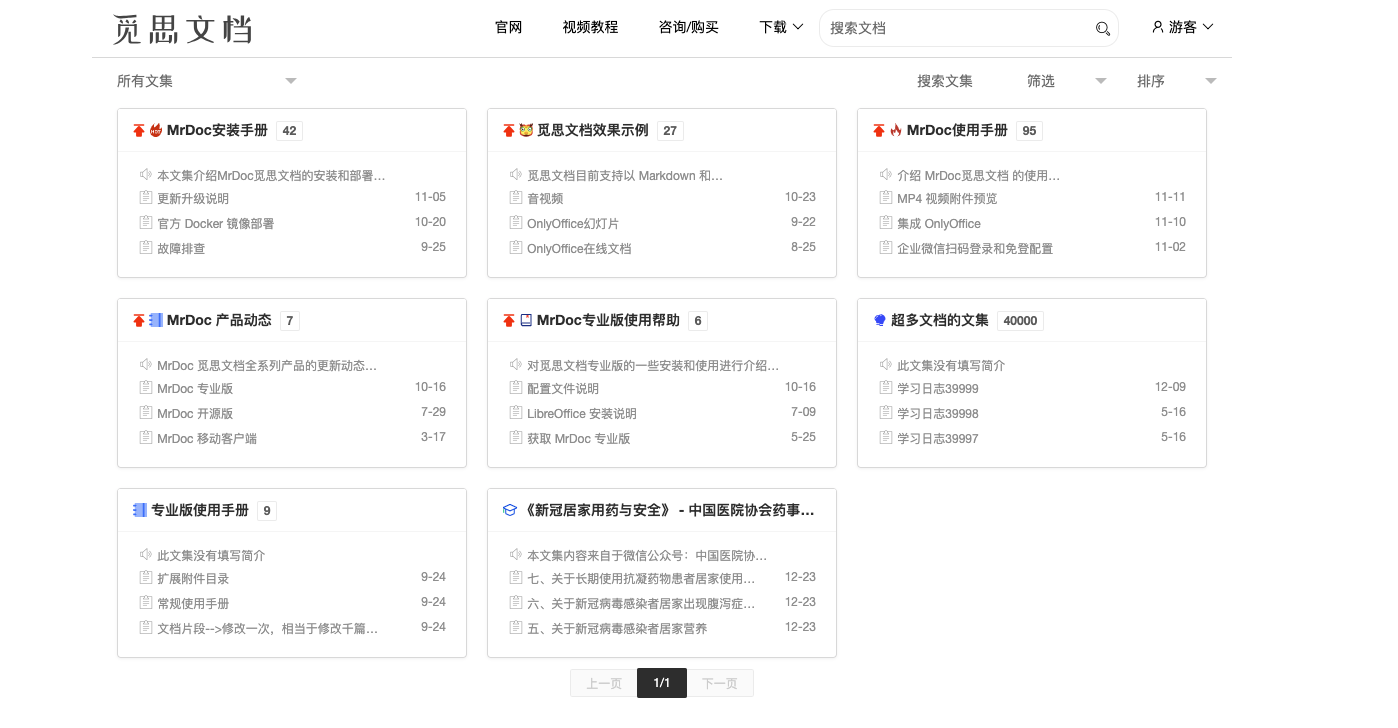
Task: Click the 40000 document count badge
Action: (x=1021, y=321)
